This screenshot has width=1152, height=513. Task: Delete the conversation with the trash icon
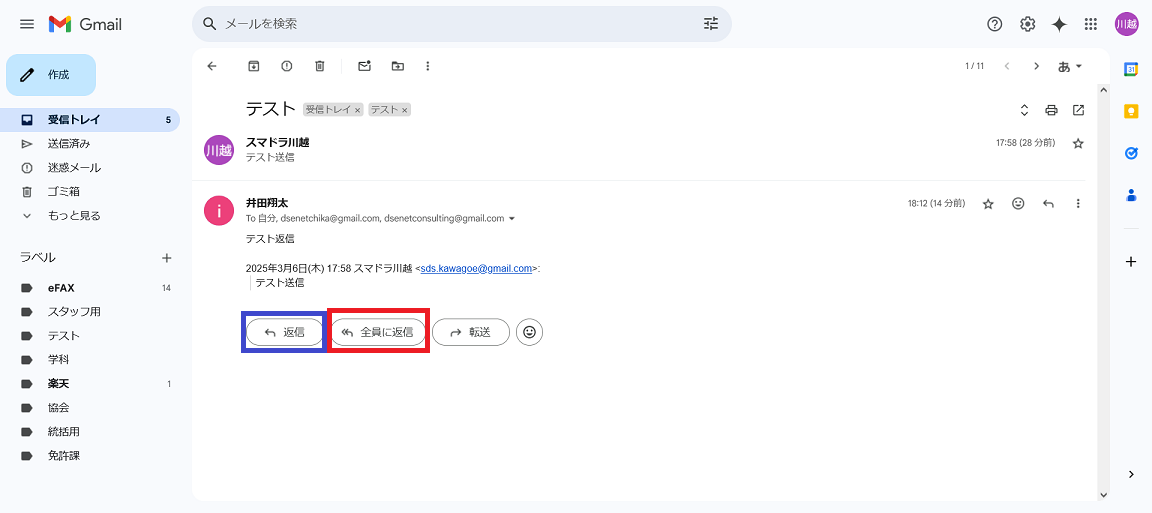point(320,66)
